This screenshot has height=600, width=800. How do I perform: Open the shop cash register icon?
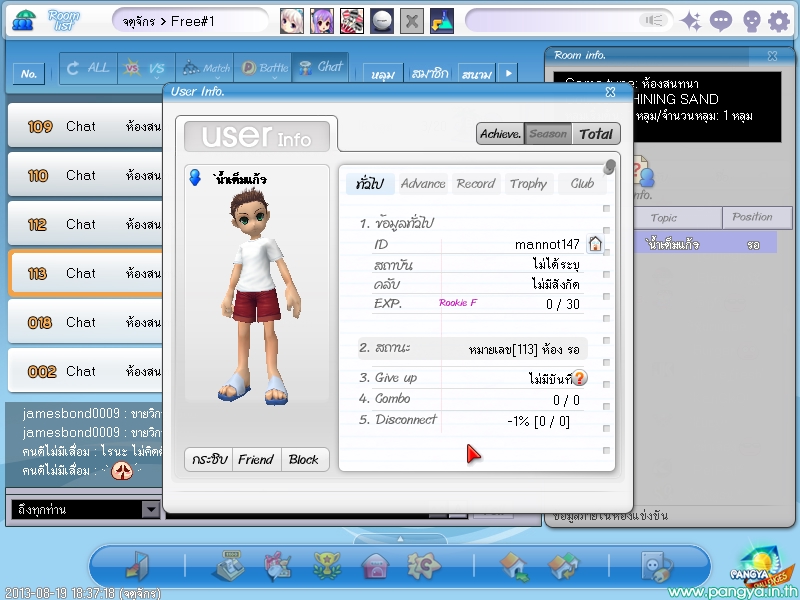click(228, 566)
